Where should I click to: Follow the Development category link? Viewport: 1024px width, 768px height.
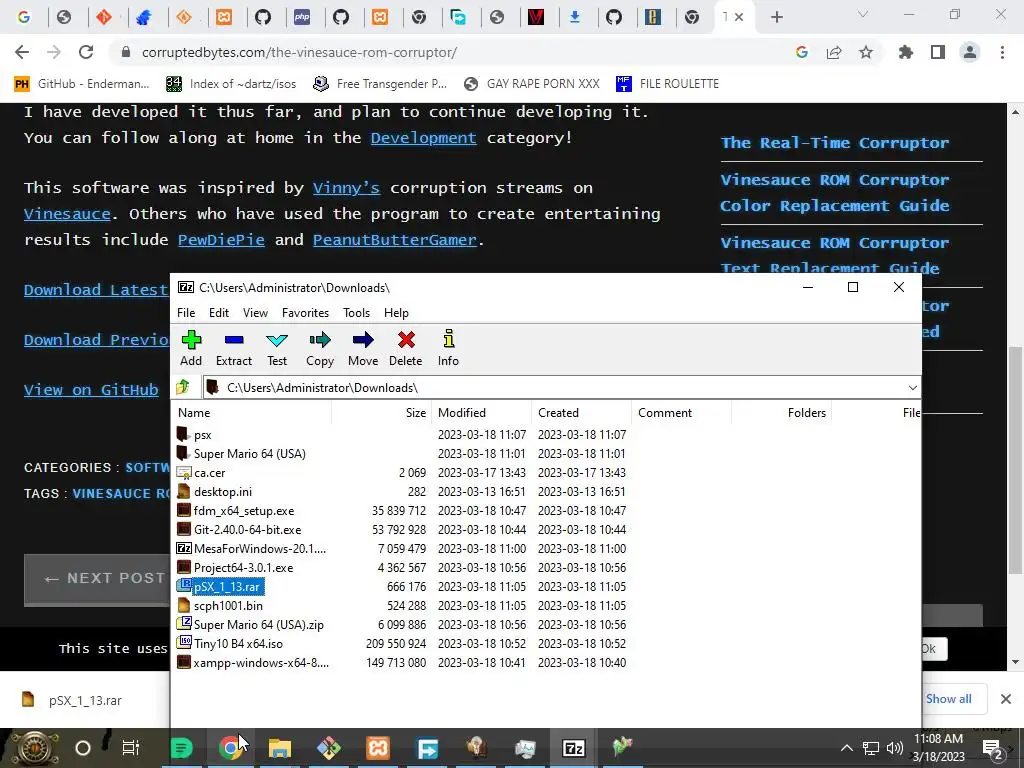coord(423,138)
